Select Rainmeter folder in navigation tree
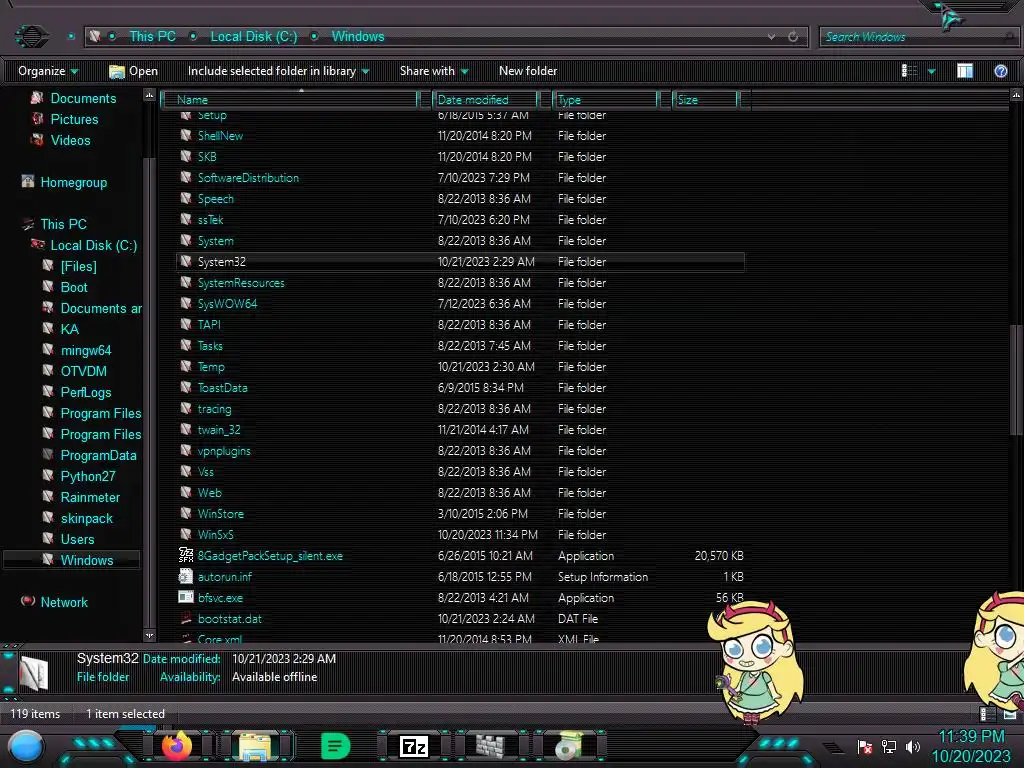Image resolution: width=1024 pixels, height=768 pixels. tap(90, 497)
